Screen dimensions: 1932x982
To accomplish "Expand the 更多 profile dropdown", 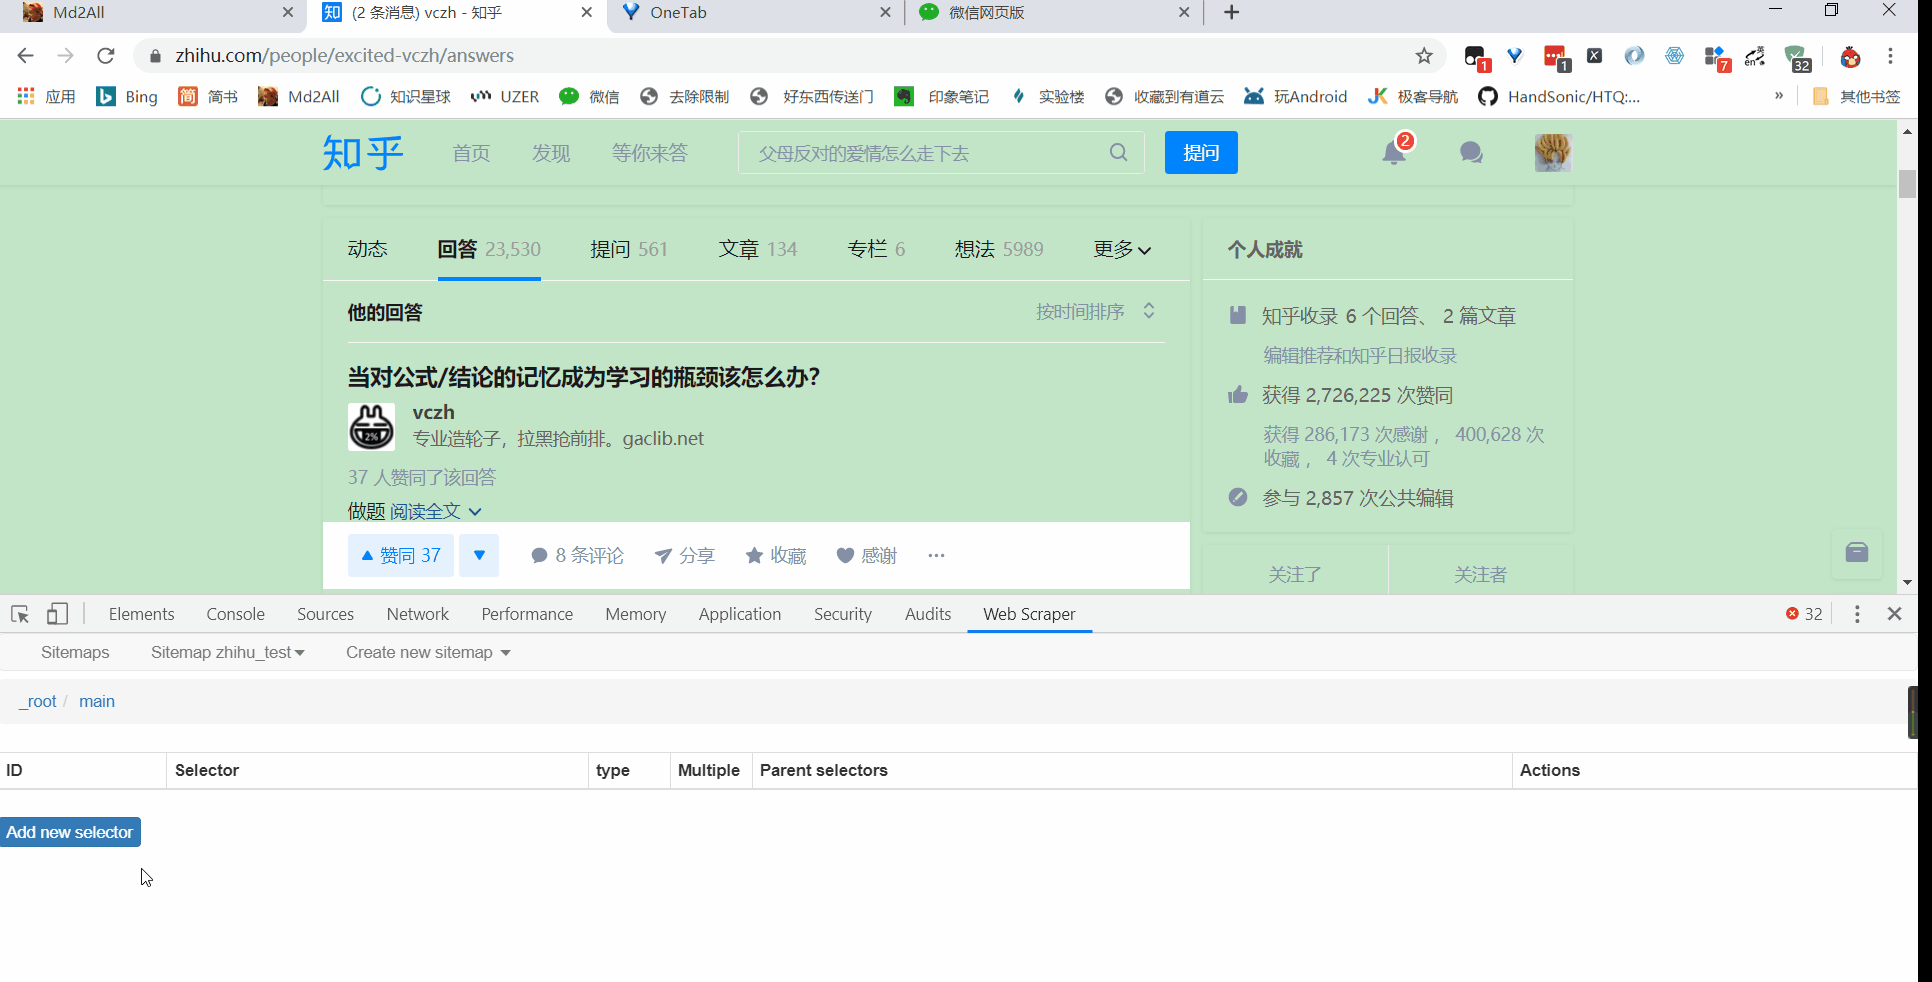I will pyautogui.click(x=1122, y=249).
